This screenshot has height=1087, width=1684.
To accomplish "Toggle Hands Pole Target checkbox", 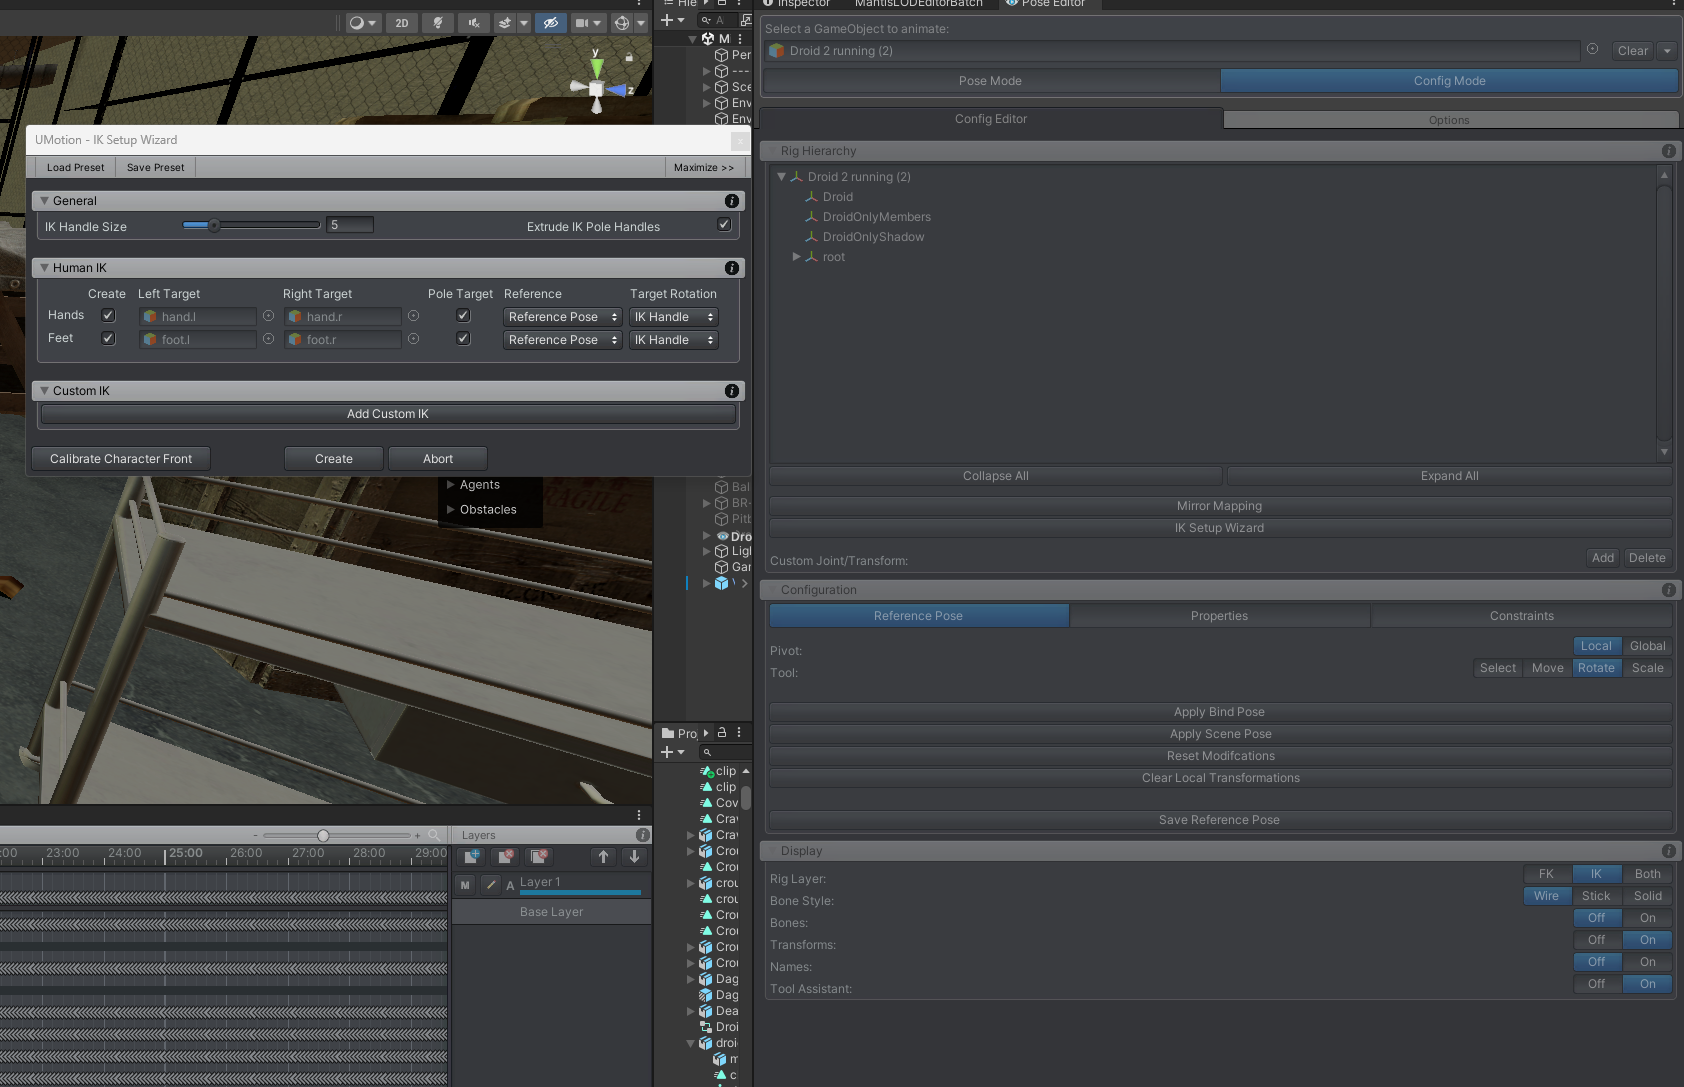I will (x=463, y=315).
